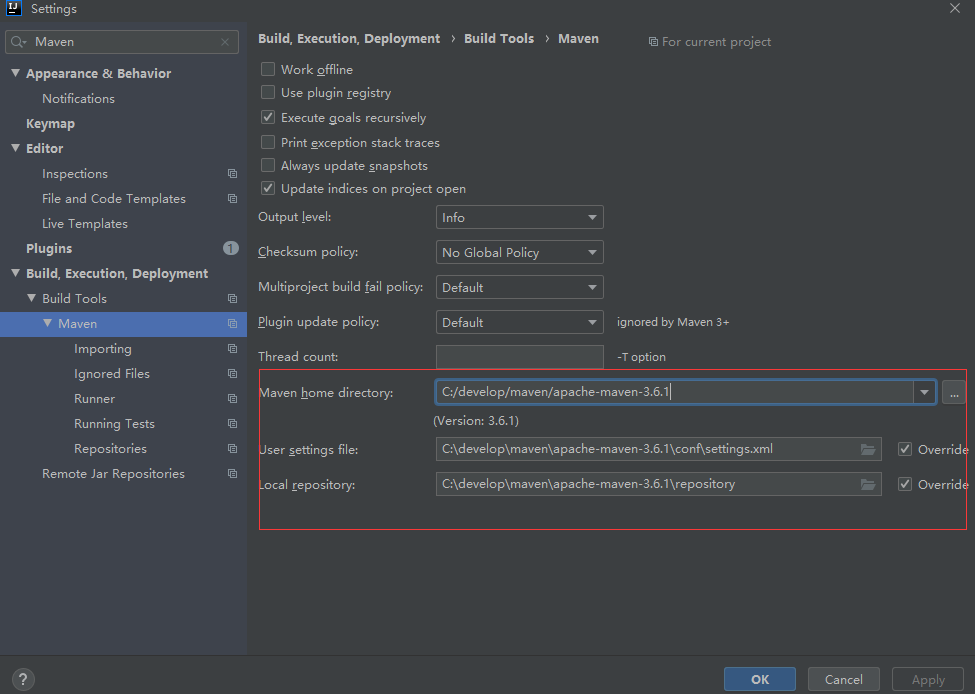This screenshot has height=694, width=975.
Task: Select Notifications in settings tree
Action: pyautogui.click(x=78, y=98)
